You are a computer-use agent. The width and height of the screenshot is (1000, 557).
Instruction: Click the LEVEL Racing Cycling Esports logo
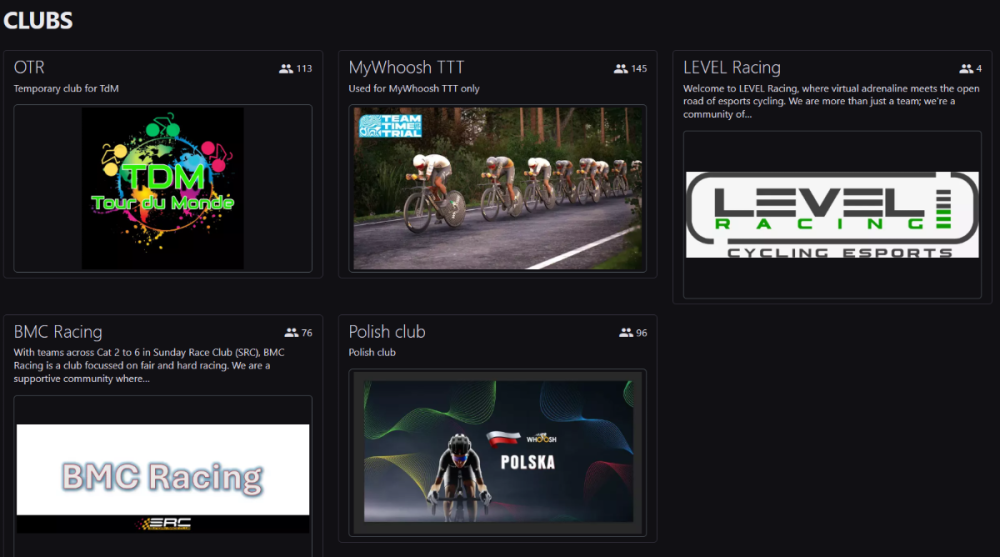coord(831,214)
